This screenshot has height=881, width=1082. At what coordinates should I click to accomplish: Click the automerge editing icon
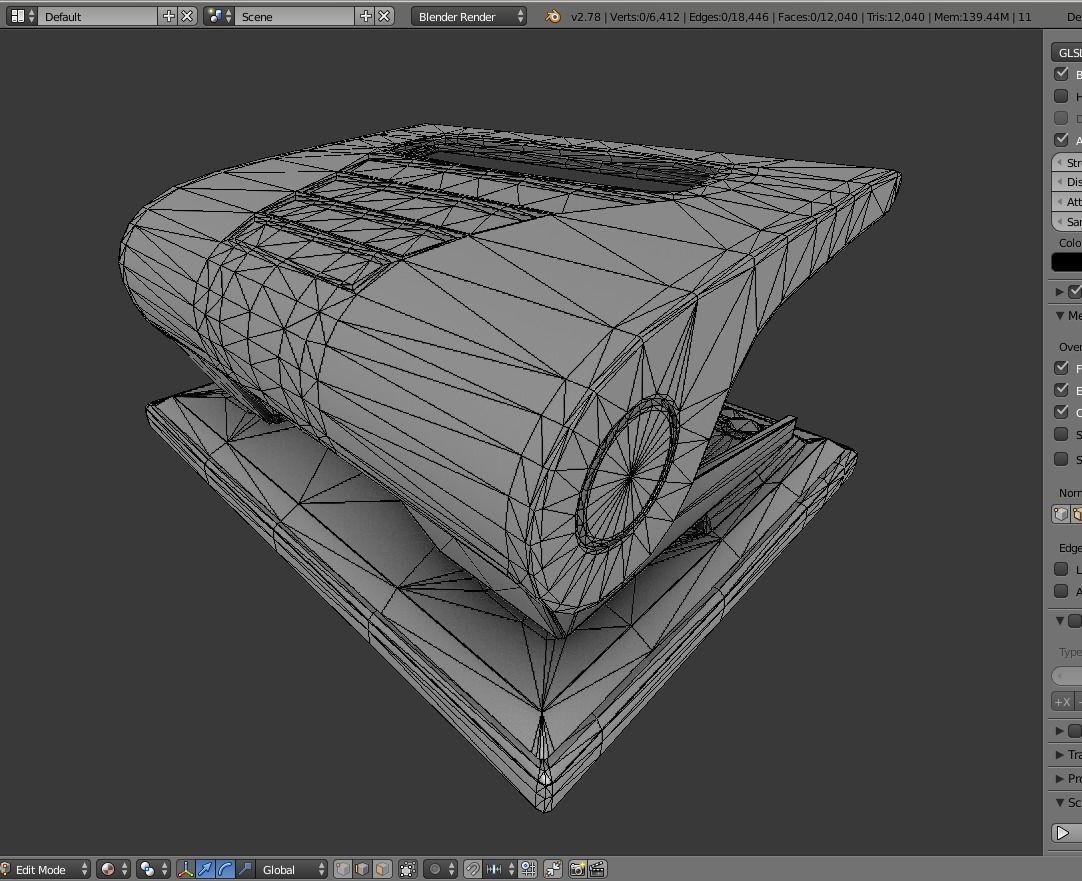click(x=553, y=869)
